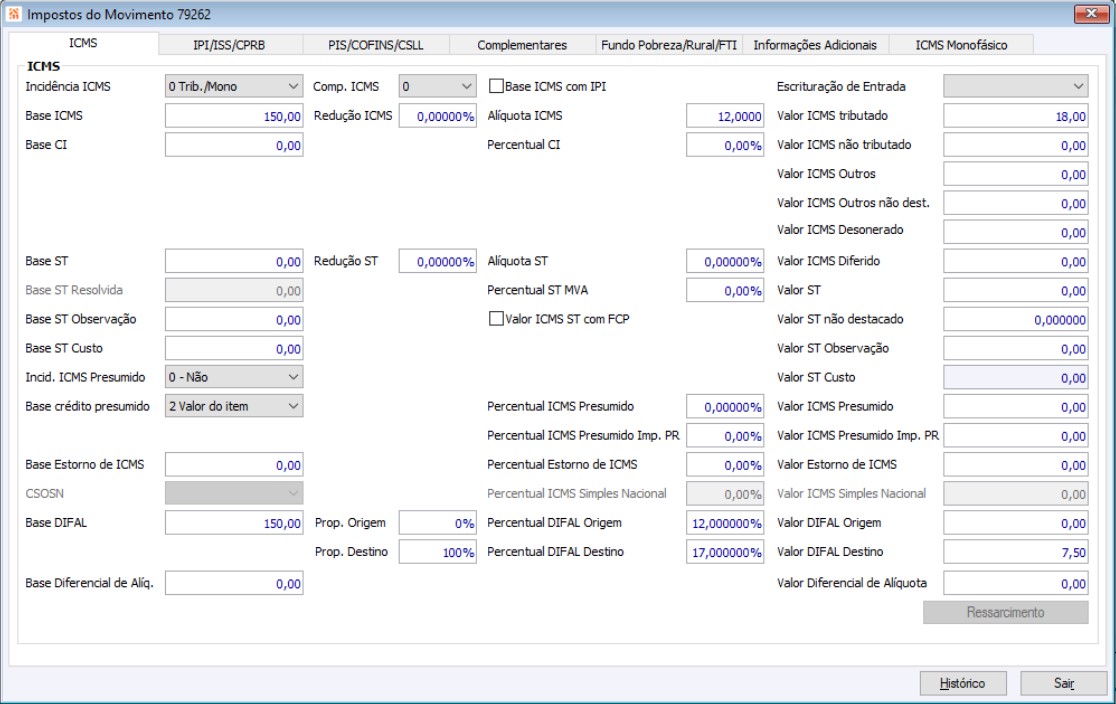Click the Redução ICMS percentage field
The width and height of the screenshot is (1116, 704).
(x=437, y=116)
